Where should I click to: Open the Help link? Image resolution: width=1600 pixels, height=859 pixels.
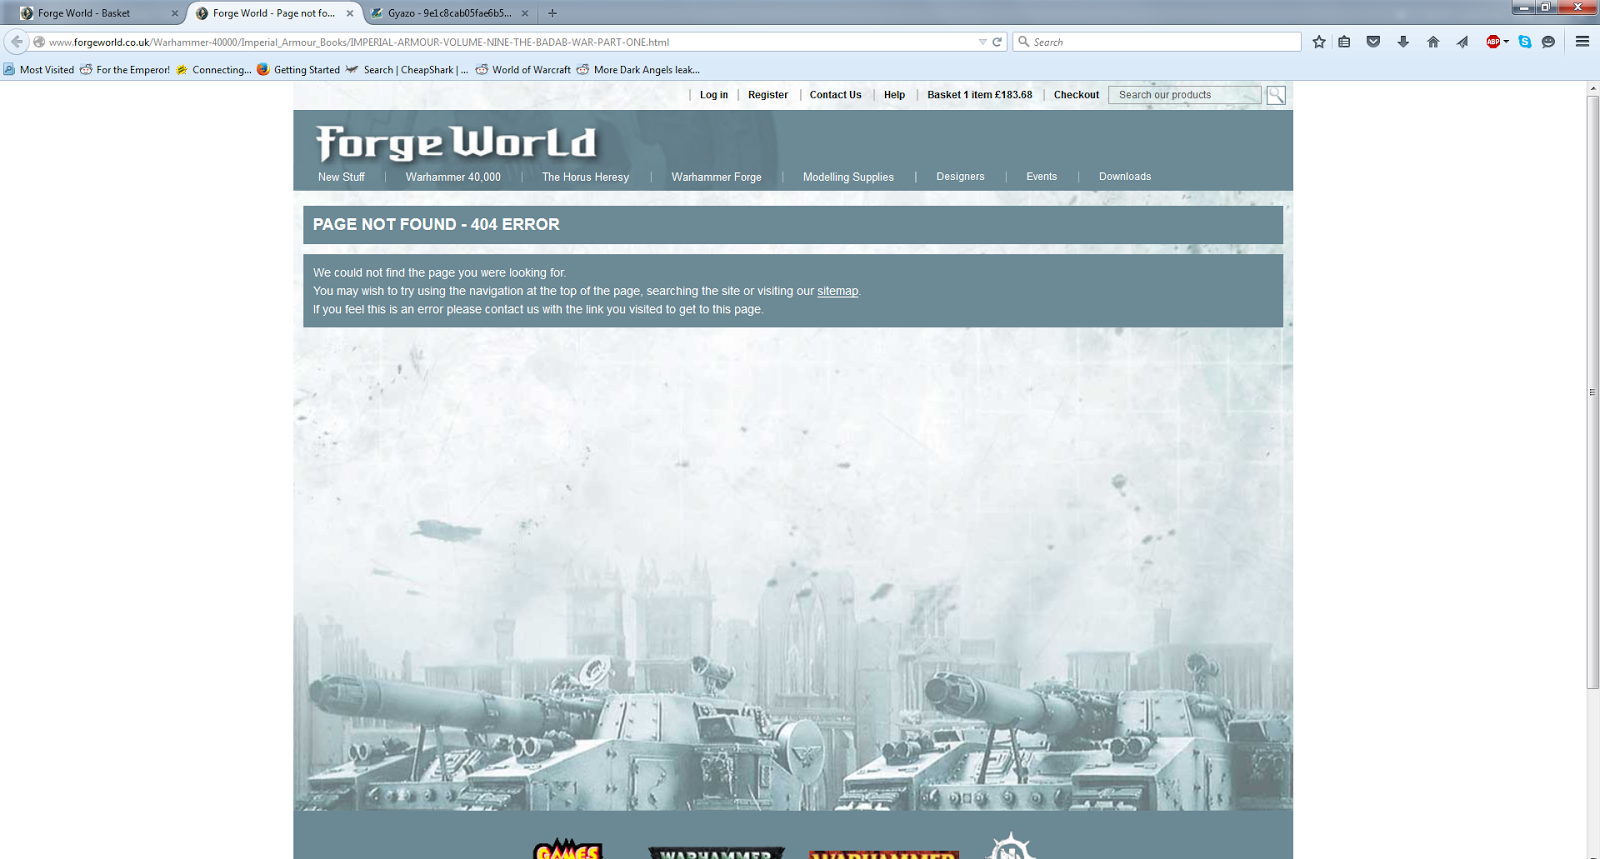[x=894, y=95]
